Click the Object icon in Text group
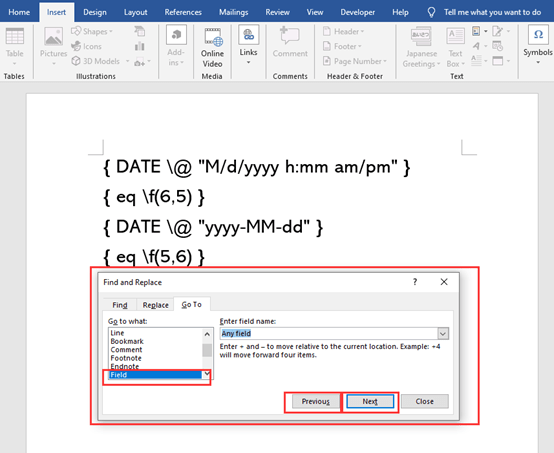 pos(497,61)
